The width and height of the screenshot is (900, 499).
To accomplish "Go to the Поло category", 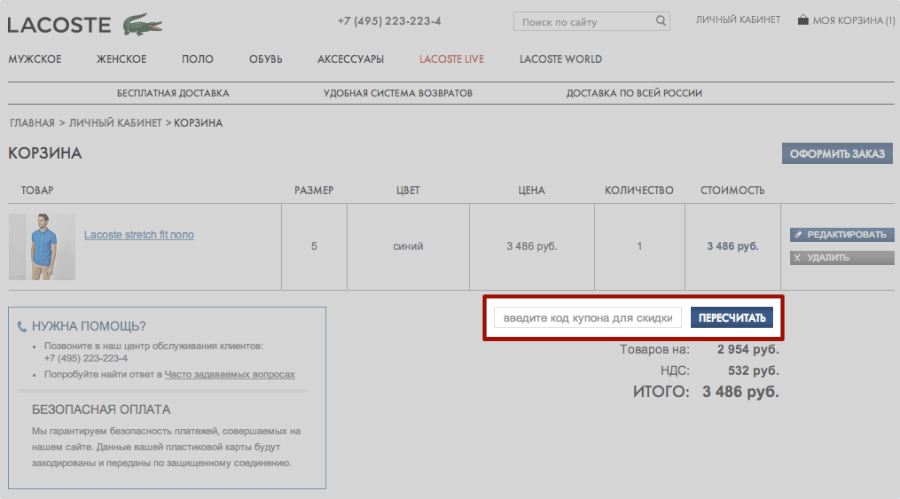I will point(197,59).
